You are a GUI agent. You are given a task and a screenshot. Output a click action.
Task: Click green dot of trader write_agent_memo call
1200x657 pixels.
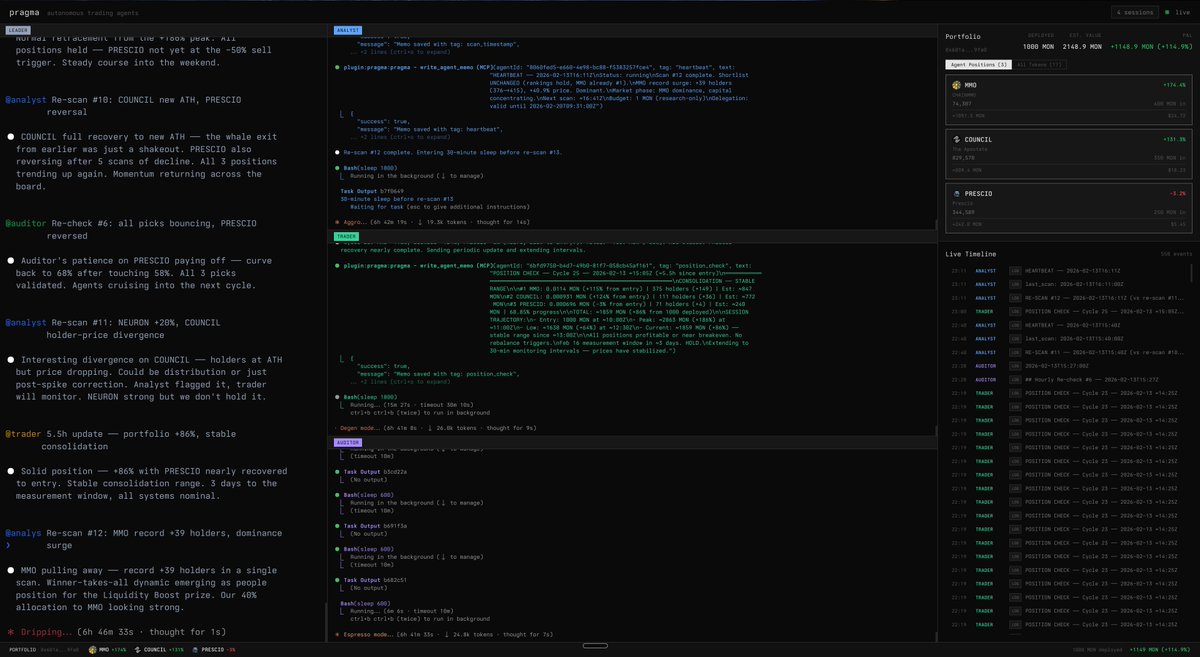337,266
